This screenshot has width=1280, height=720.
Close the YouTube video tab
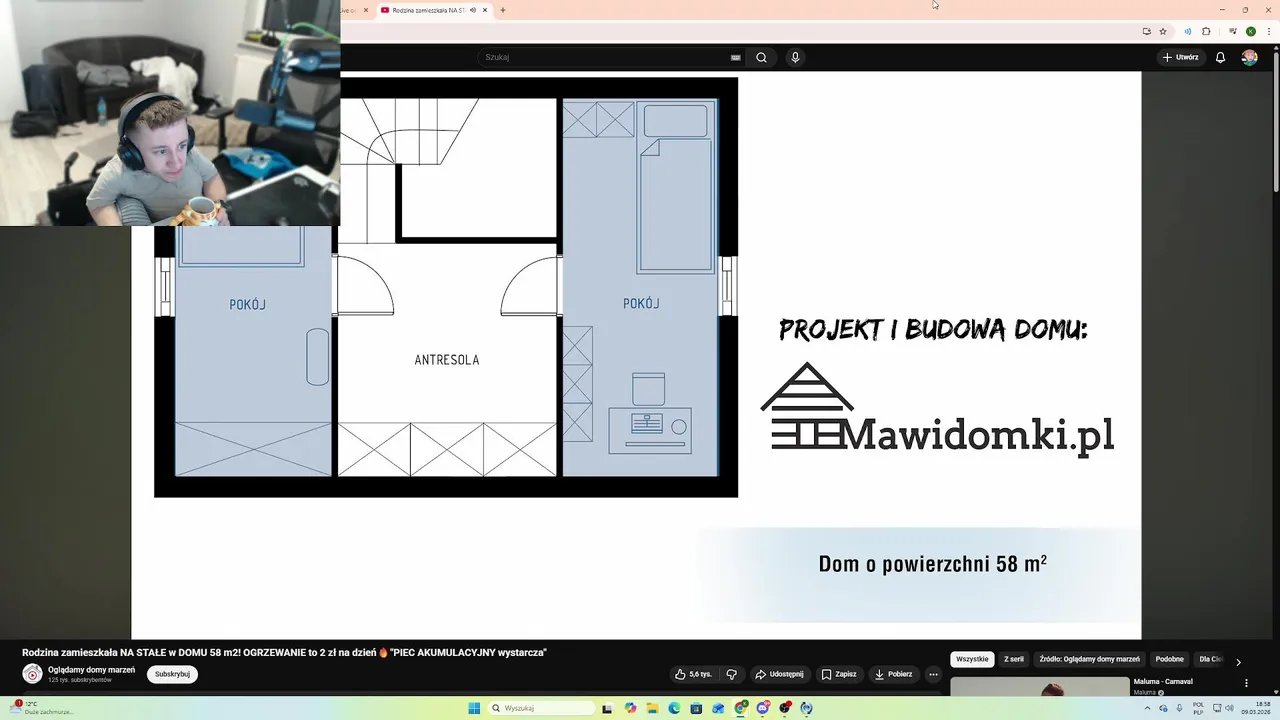tap(485, 10)
